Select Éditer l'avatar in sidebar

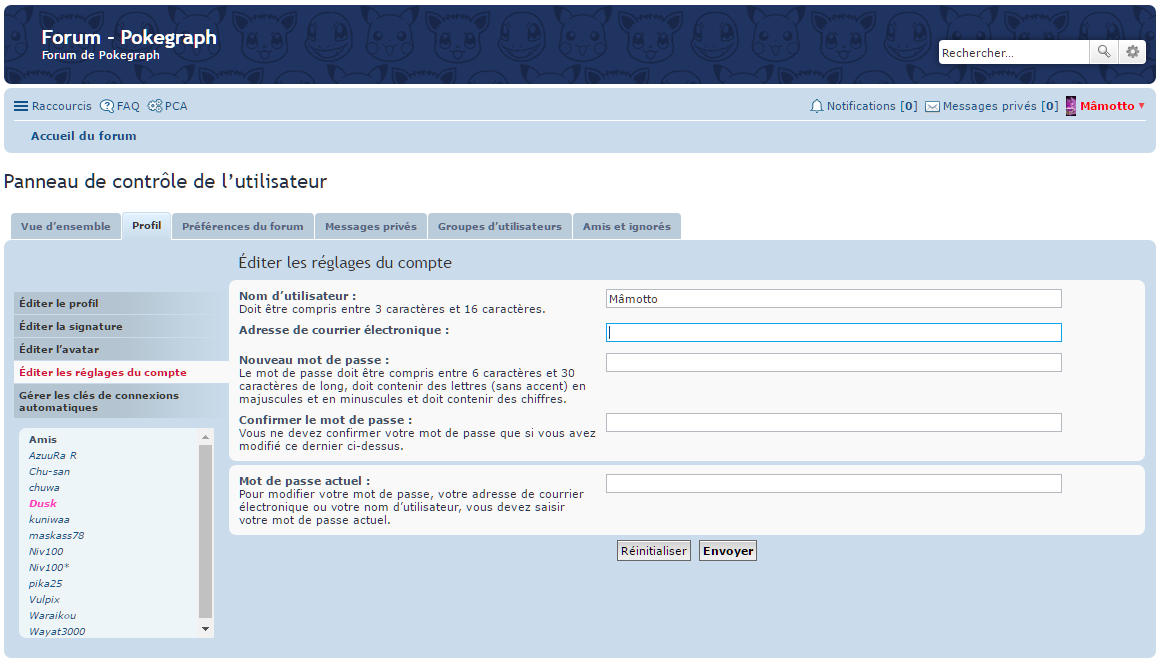59,349
